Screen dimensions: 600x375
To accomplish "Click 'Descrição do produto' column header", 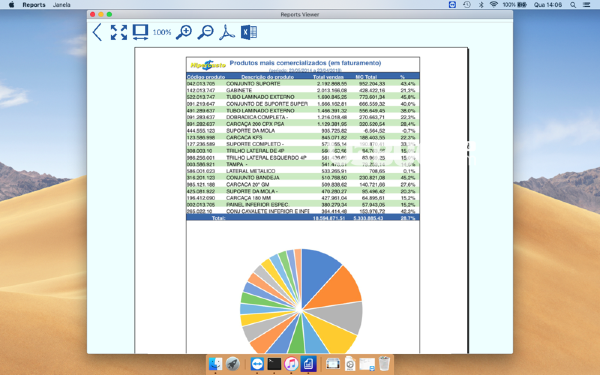I will coord(267,77).
